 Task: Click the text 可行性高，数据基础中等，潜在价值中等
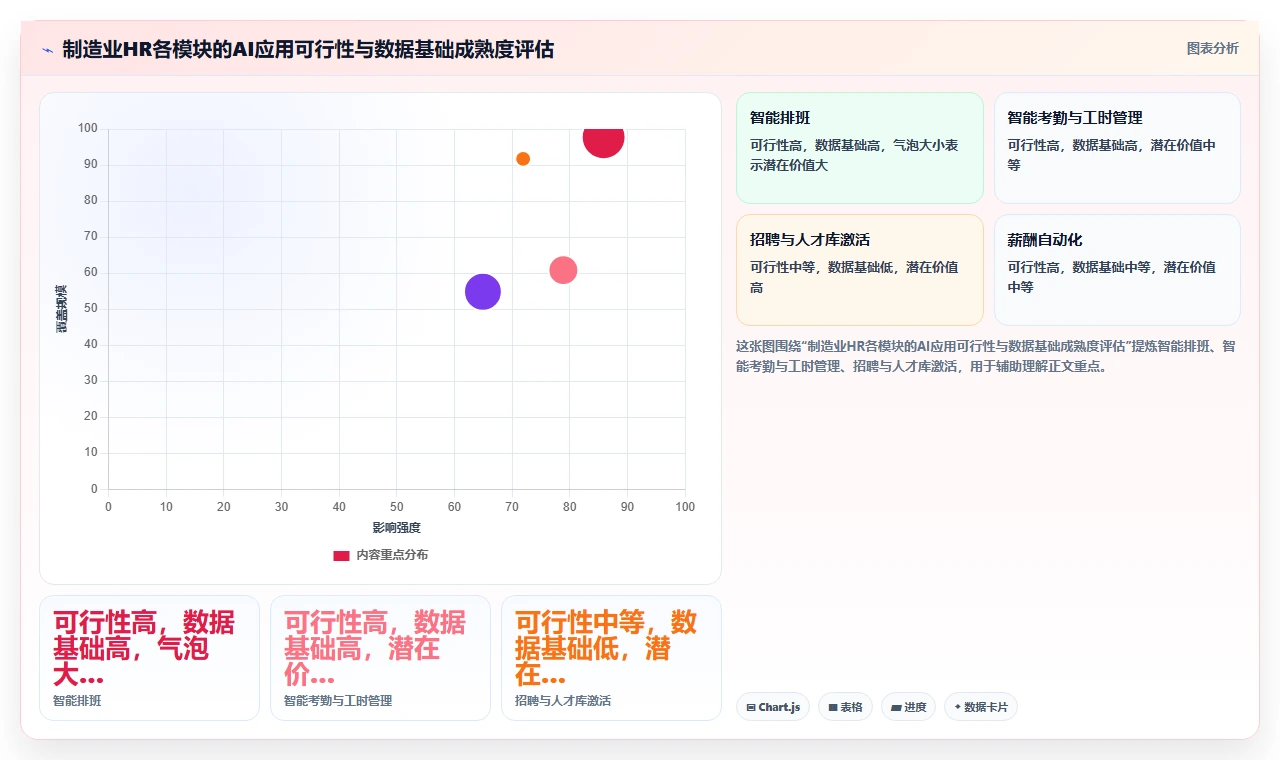(x=1111, y=277)
